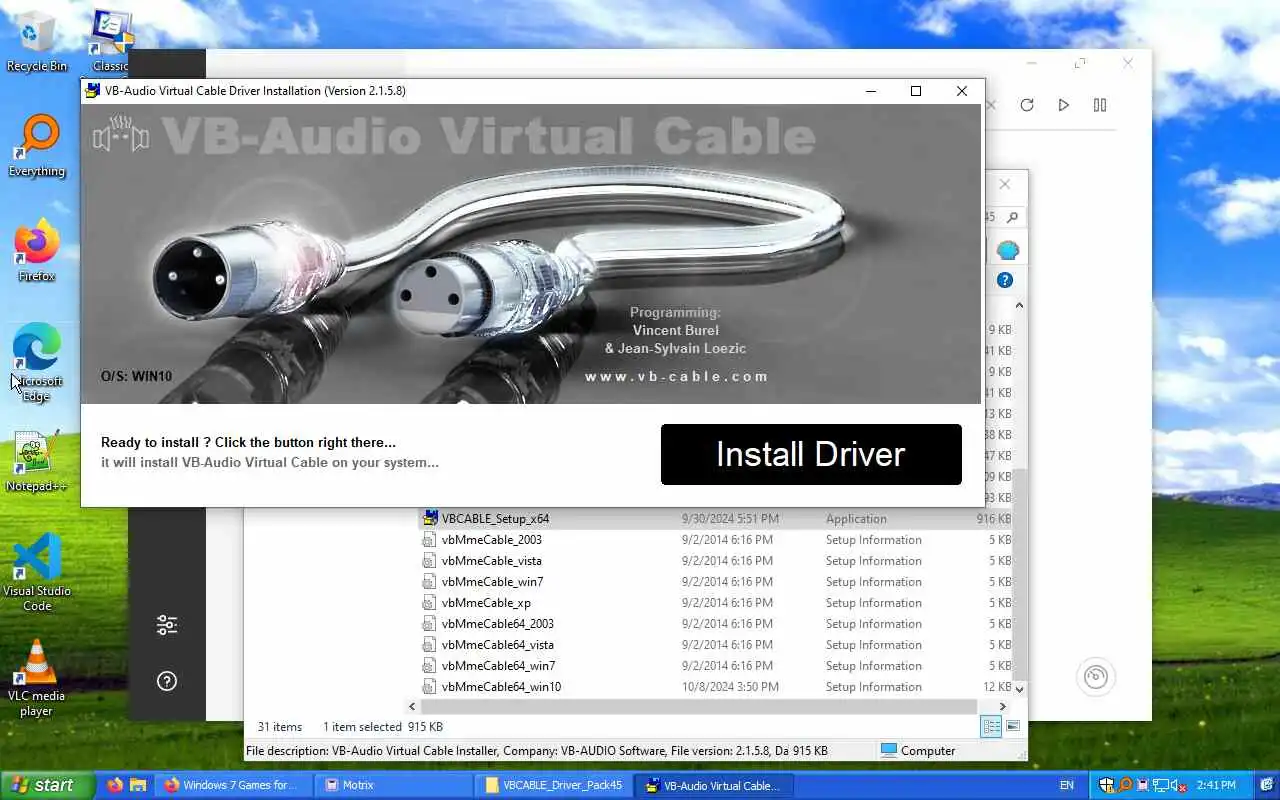Screen dimensions: 1280x800
Task: Select the vbMmeCable_2003 file
Action: tap(491, 540)
